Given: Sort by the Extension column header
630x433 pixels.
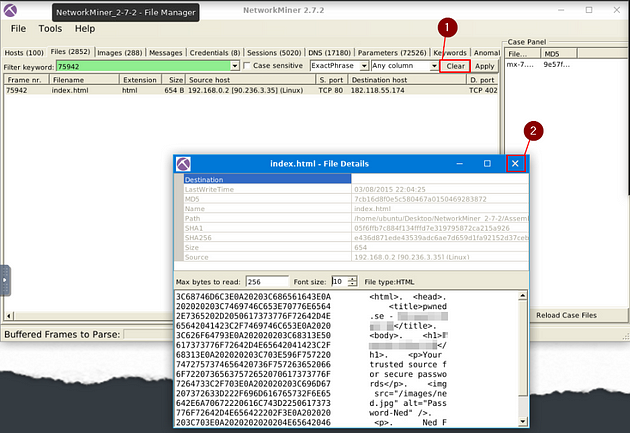Looking at the screenshot, I should pos(141,80).
